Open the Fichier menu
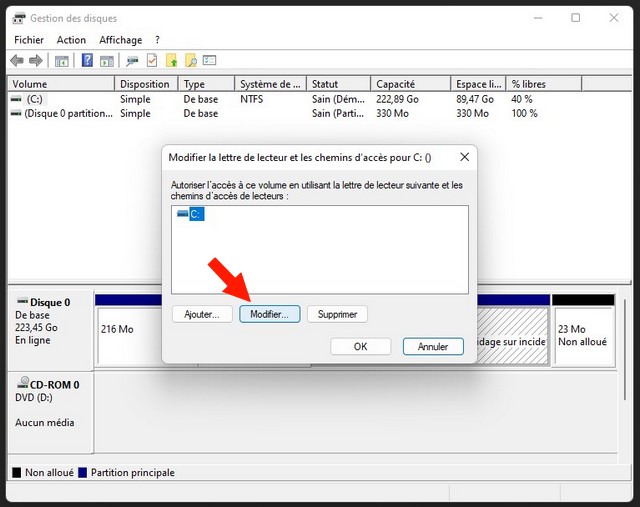 [29, 40]
